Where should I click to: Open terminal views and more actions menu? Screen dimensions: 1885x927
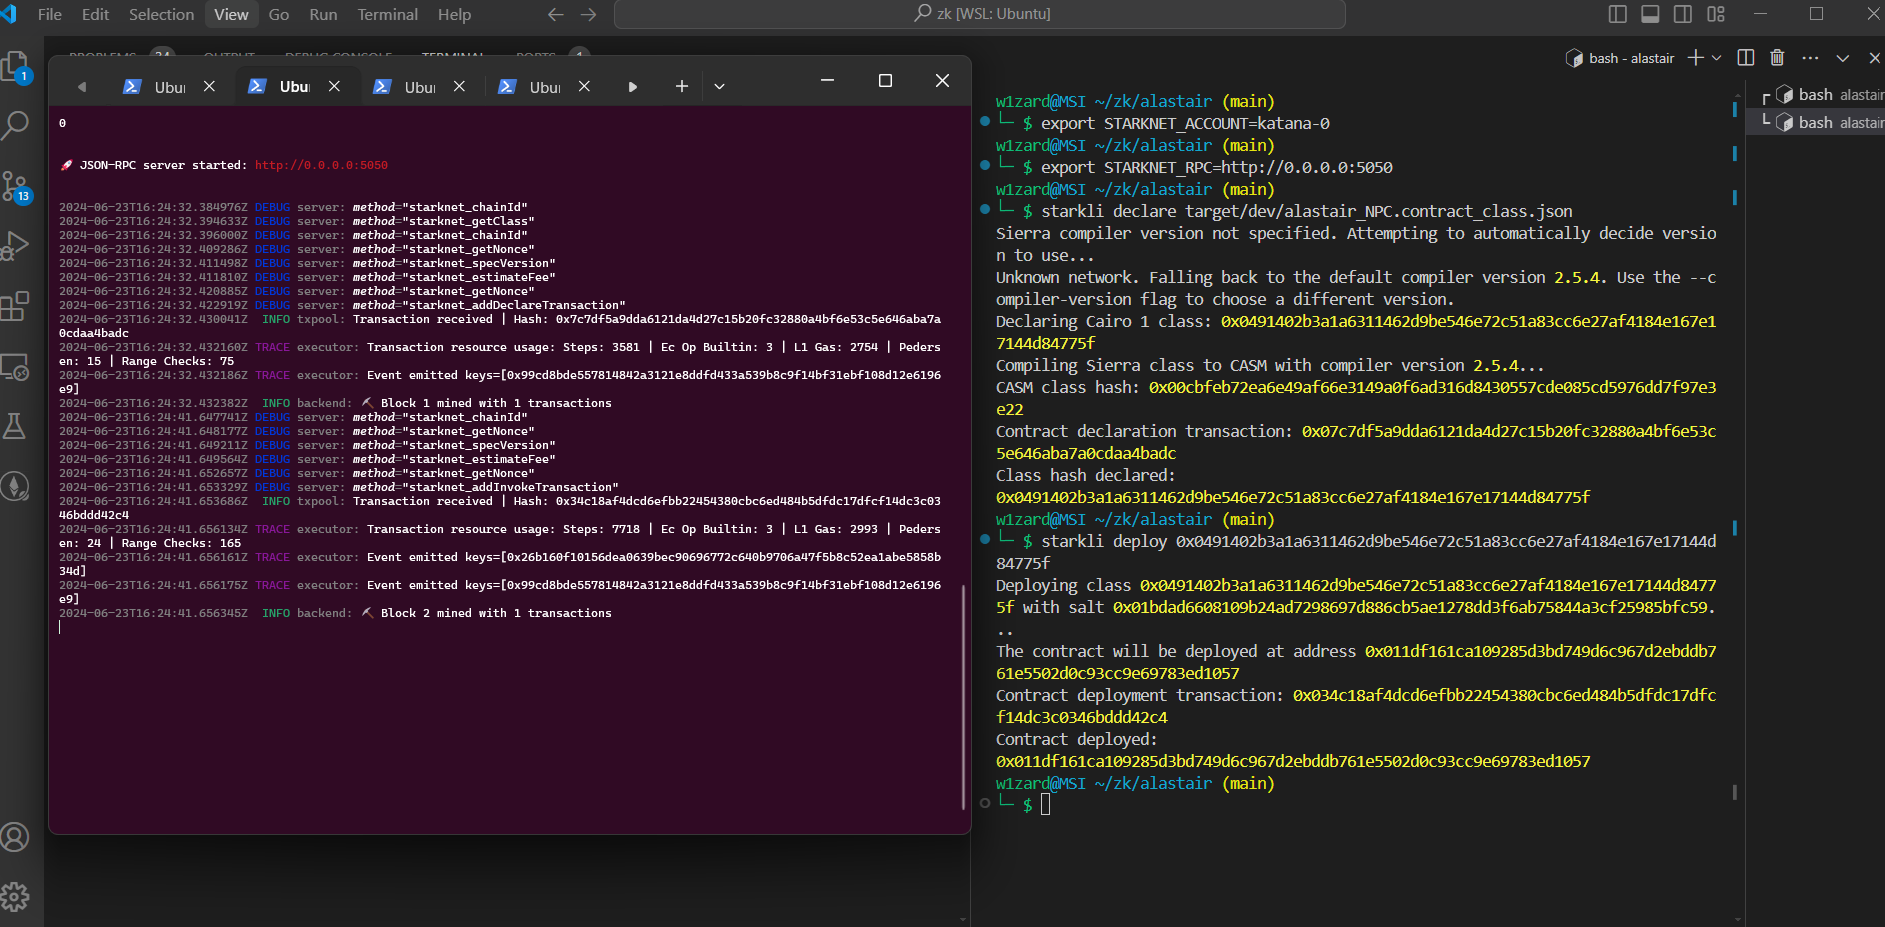click(1810, 58)
